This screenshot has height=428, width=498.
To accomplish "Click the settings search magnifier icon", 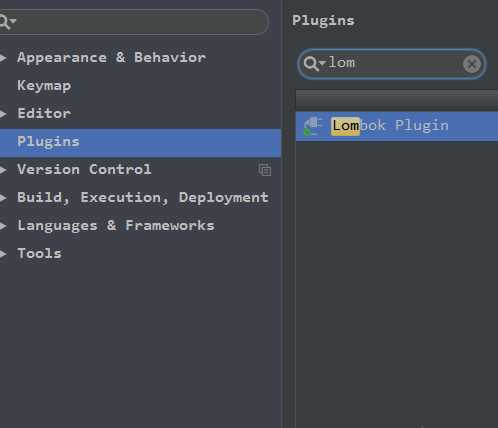I will pos(7,22).
